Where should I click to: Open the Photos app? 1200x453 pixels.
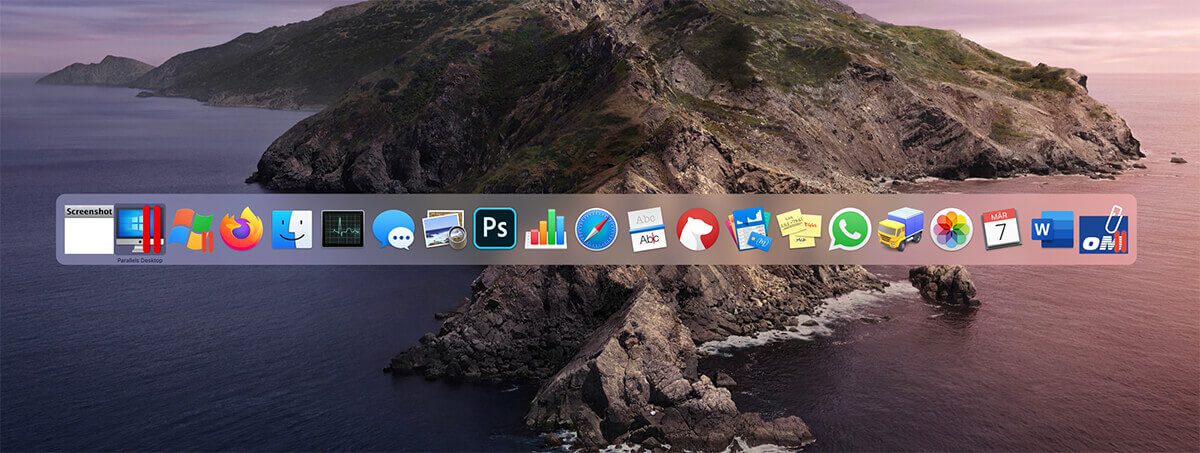(951, 229)
